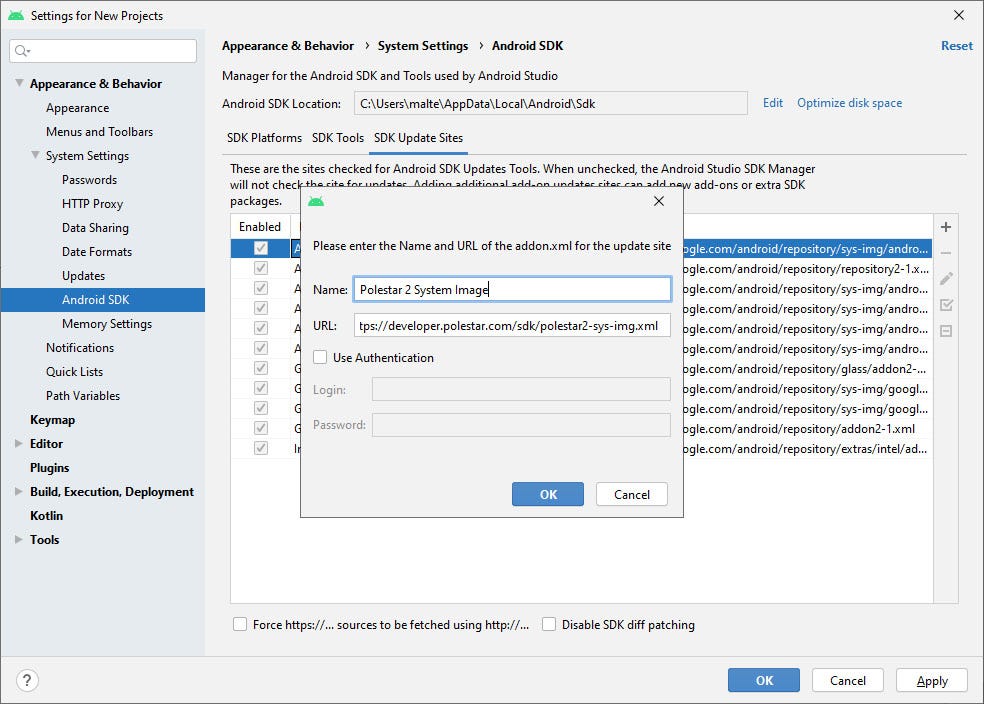The width and height of the screenshot is (984, 704).
Task: Open Memory Settings page
Action: pos(107,324)
